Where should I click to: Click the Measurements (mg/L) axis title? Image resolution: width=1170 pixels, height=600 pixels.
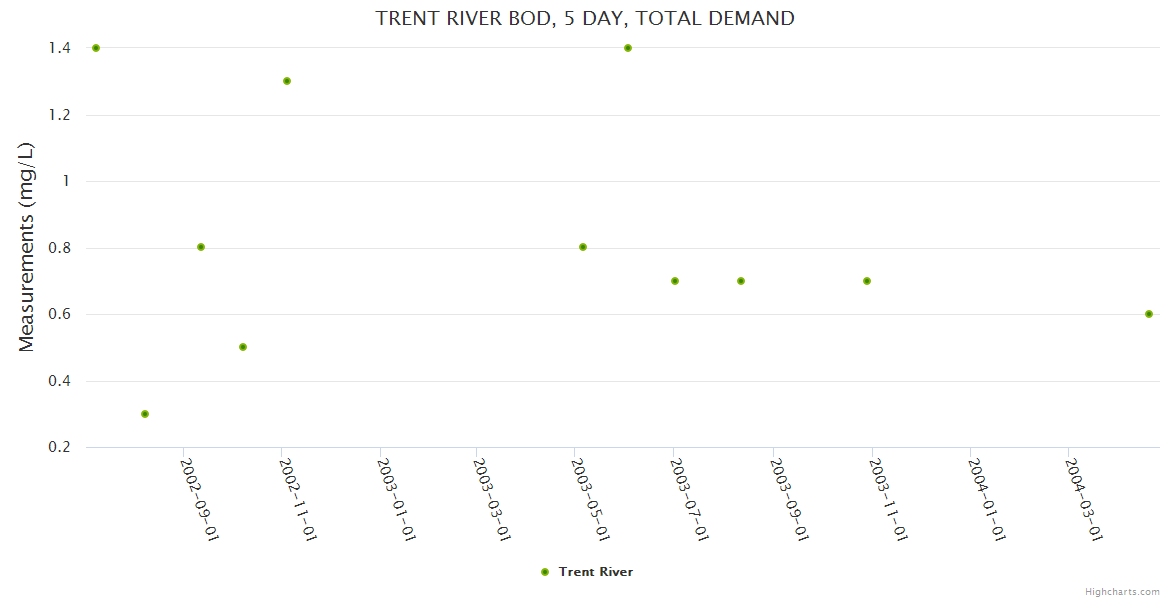click(x=27, y=247)
